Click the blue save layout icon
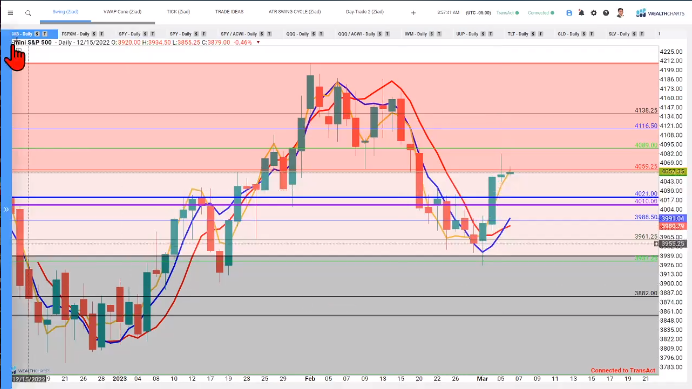This screenshot has width=692, height=389. 569,13
